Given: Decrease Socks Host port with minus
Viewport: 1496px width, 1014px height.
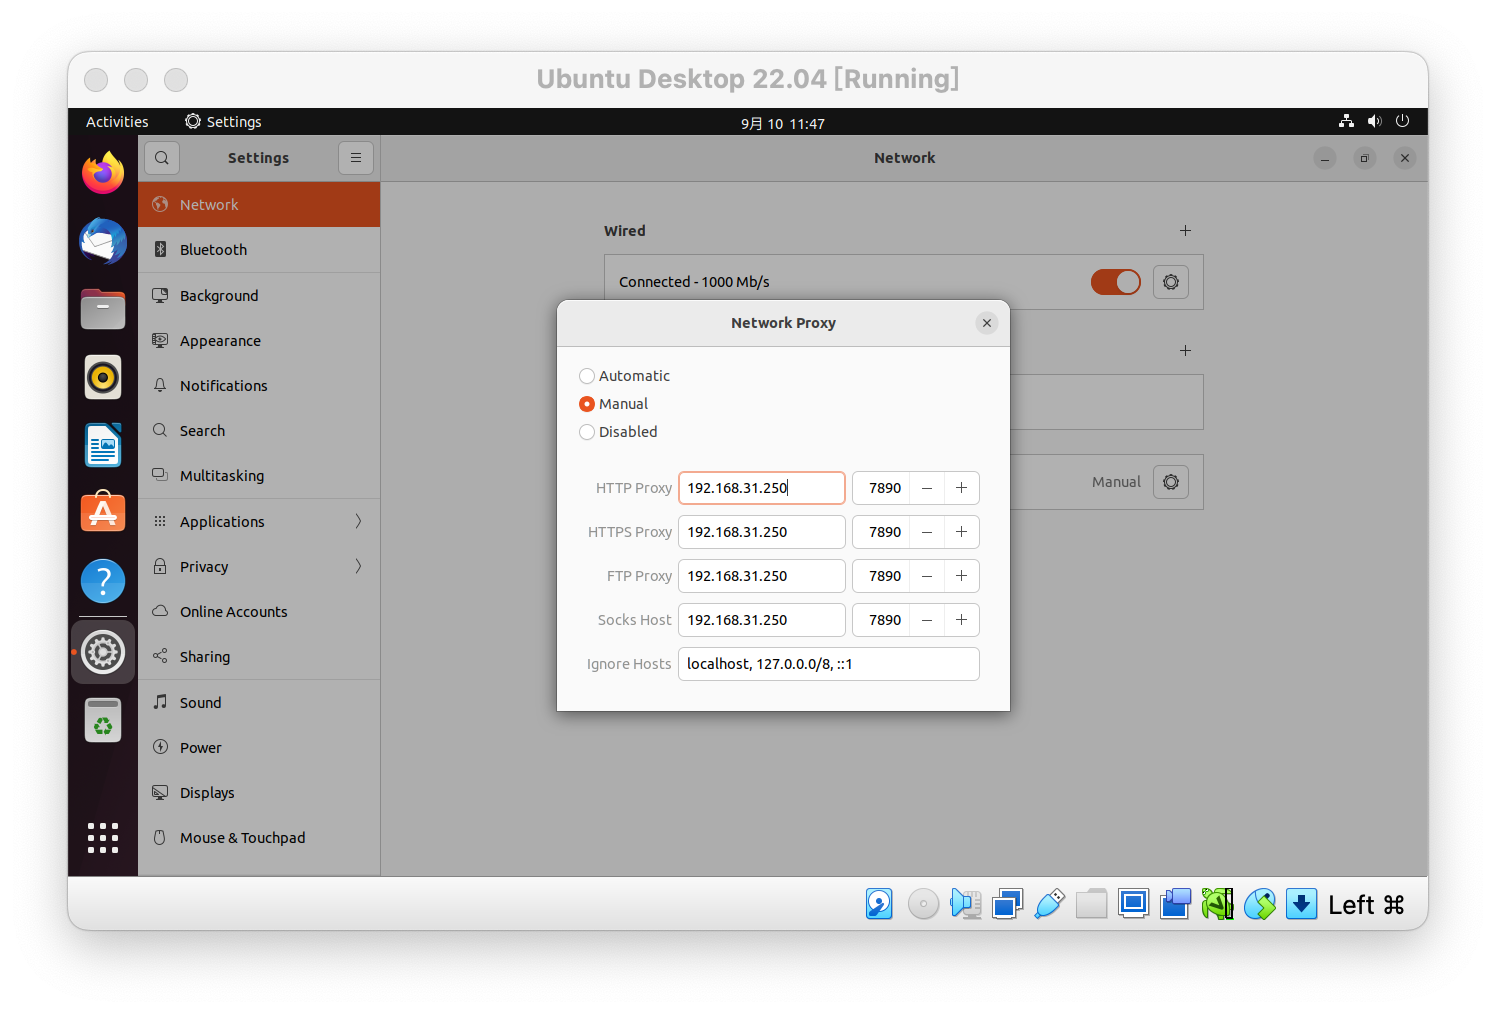Looking at the screenshot, I should pyautogui.click(x=927, y=620).
